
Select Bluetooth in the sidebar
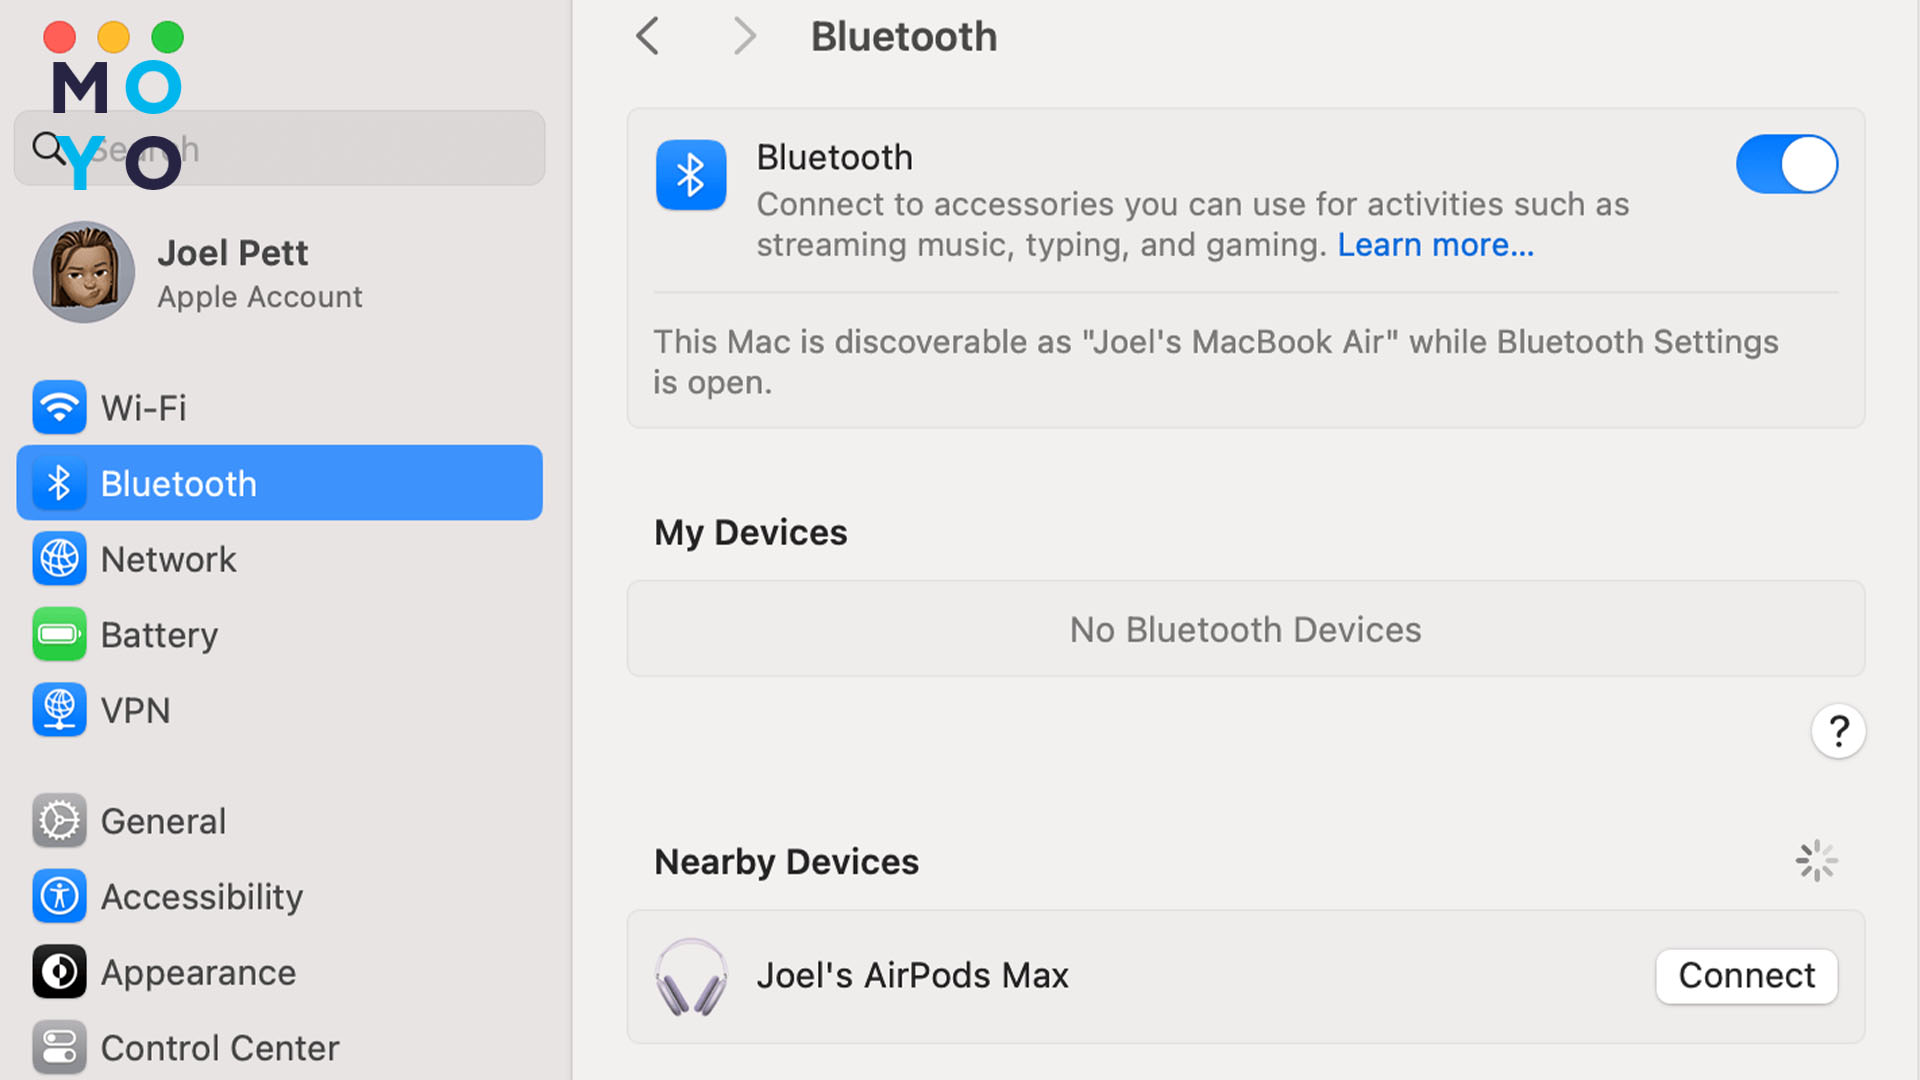(280, 483)
